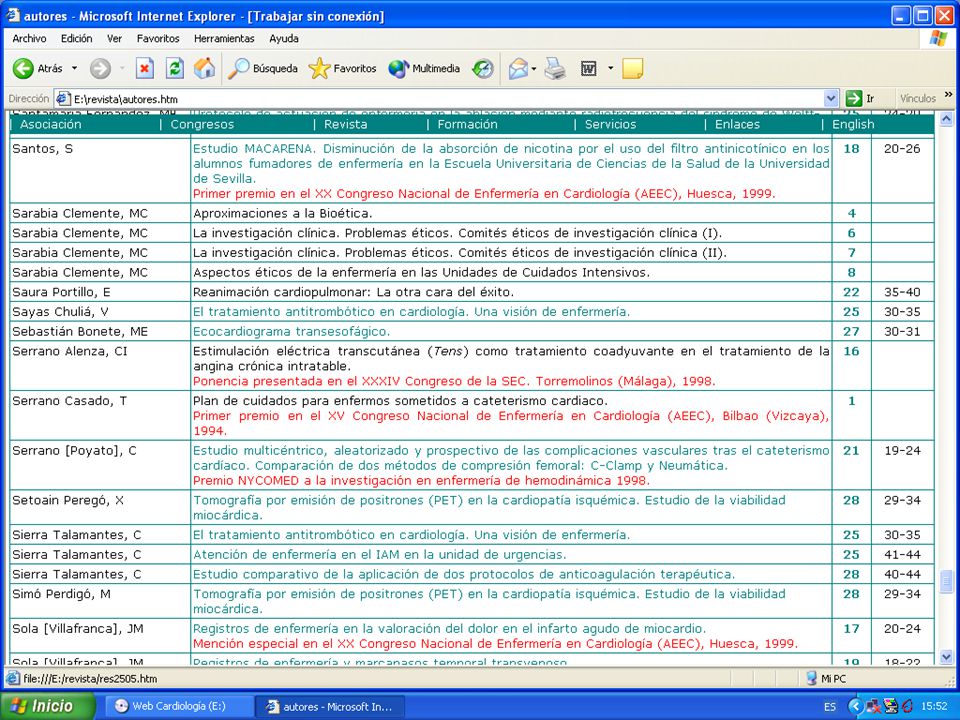Go to the home page via the house icon
960x720 pixels.
click(204, 69)
